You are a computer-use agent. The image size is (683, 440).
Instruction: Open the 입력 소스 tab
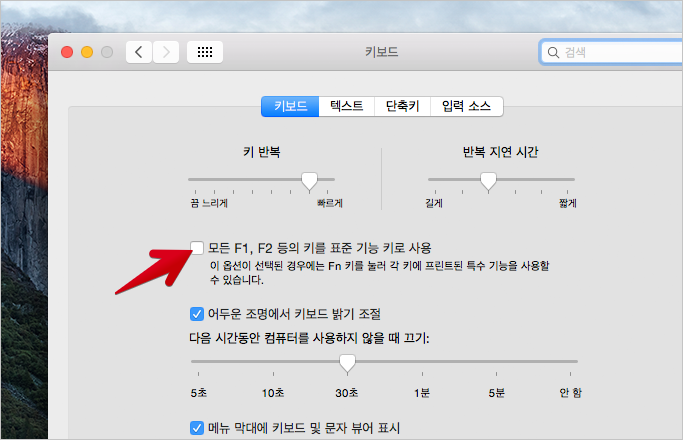click(x=467, y=106)
